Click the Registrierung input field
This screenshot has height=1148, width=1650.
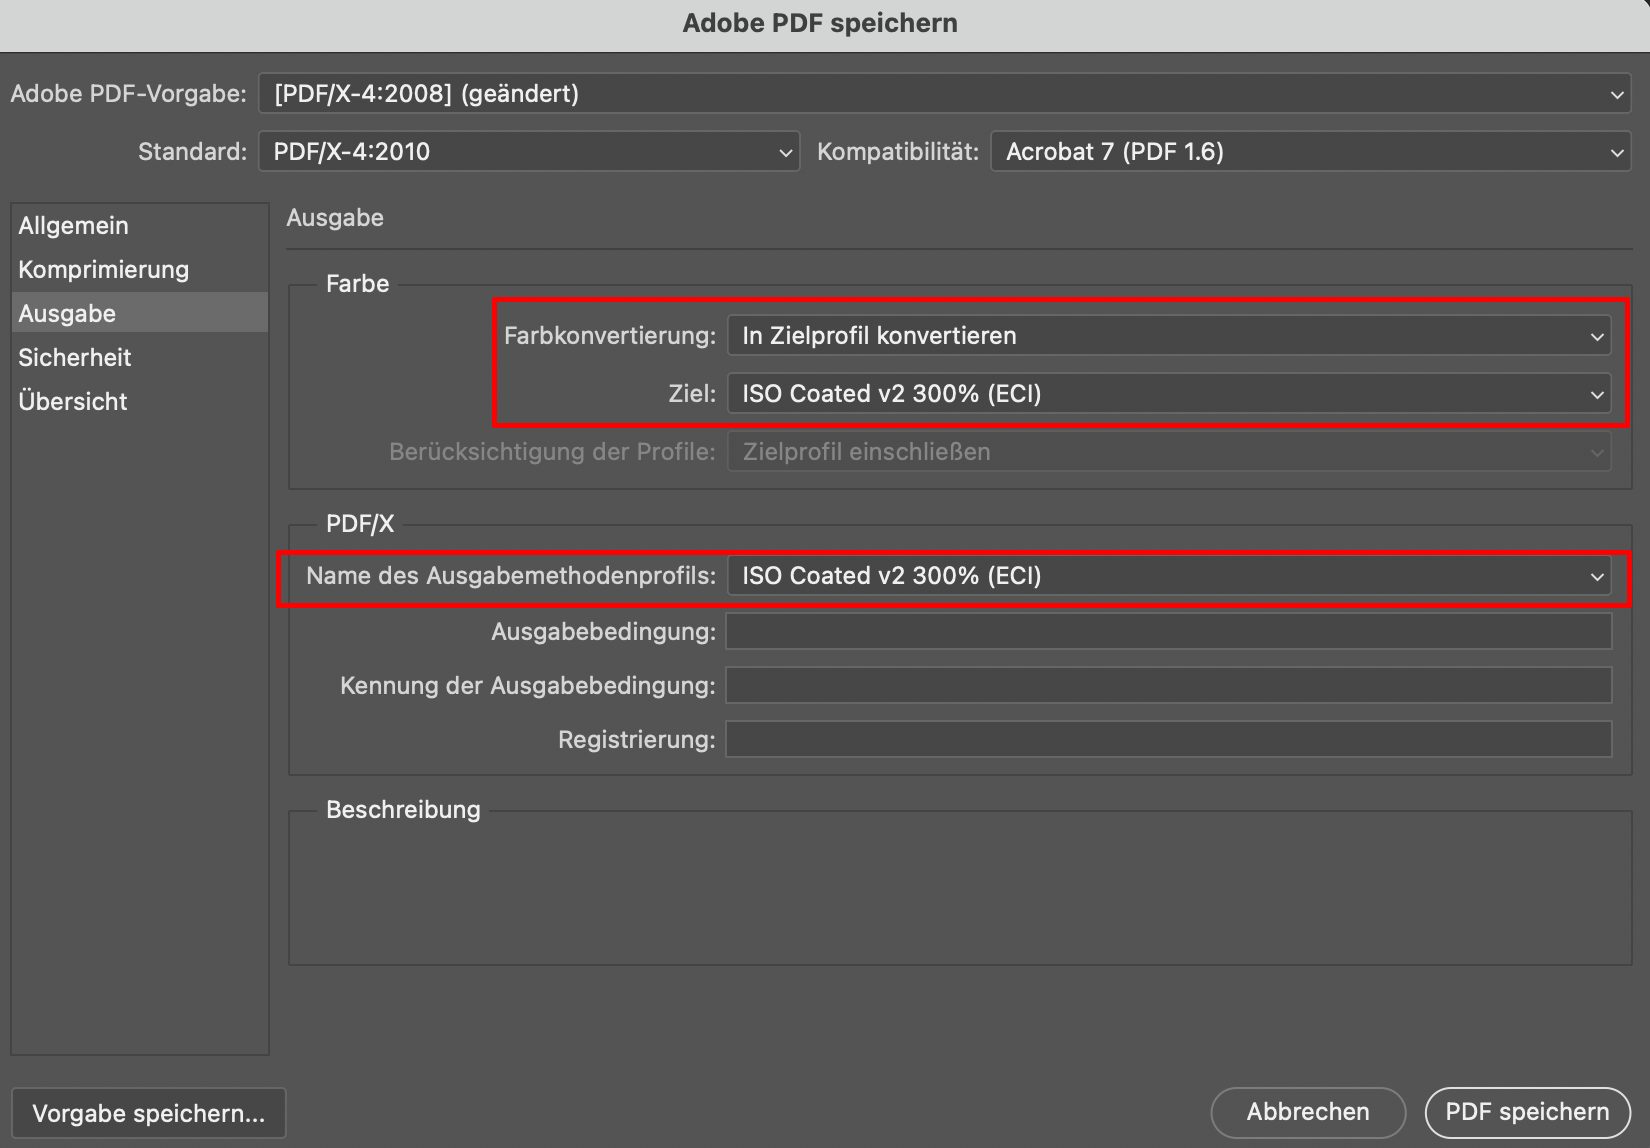(1169, 740)
